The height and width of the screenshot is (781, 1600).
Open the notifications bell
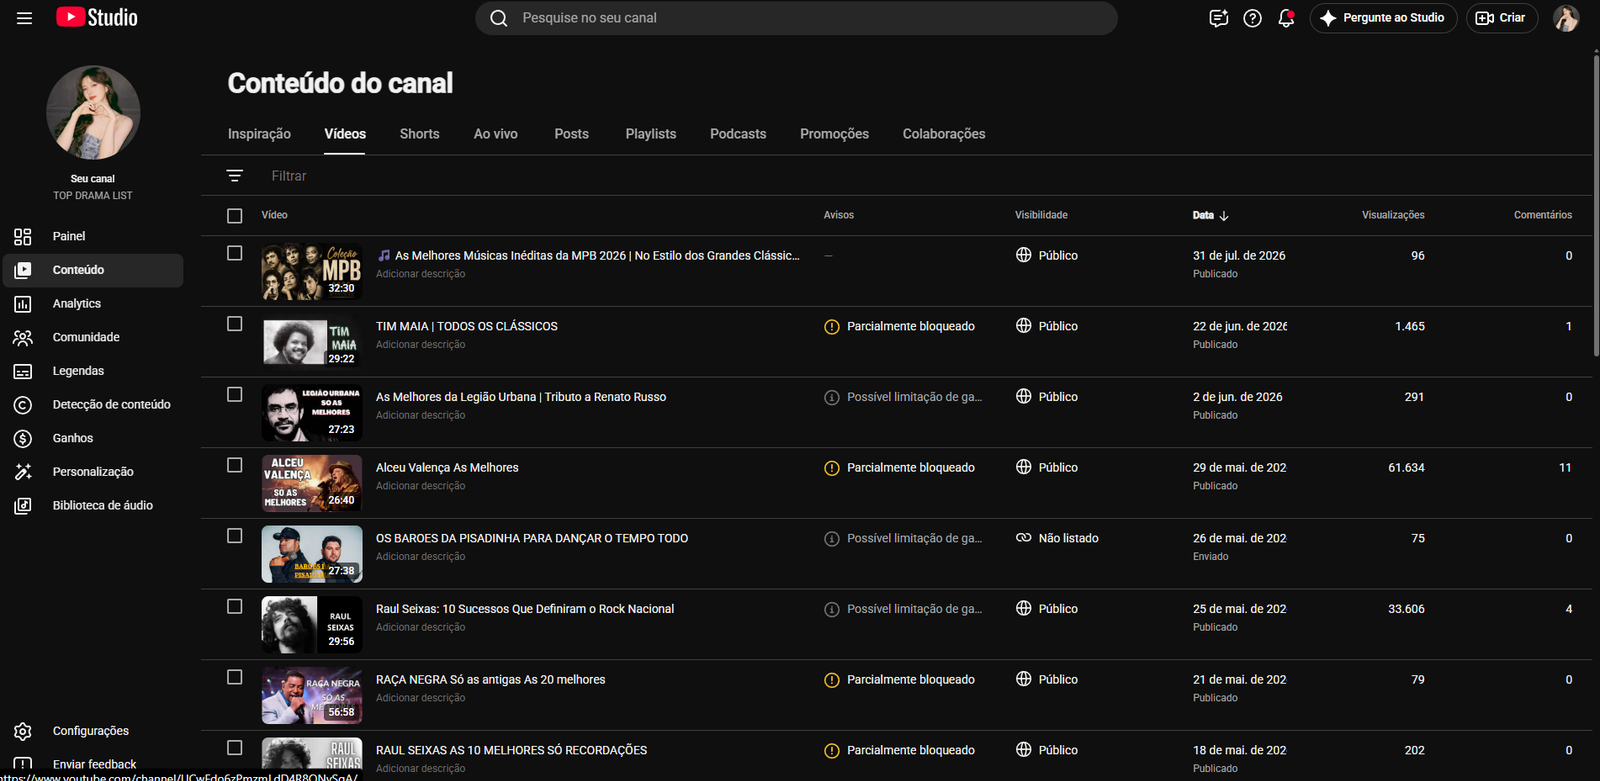(1286, 18)
